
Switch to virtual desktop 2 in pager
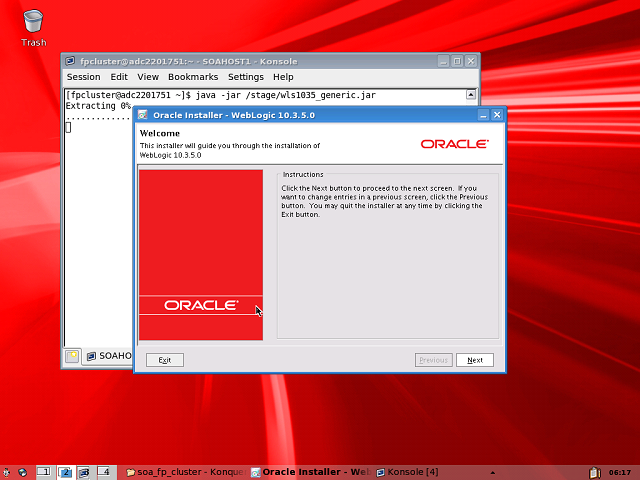click(x=65, y=472)
